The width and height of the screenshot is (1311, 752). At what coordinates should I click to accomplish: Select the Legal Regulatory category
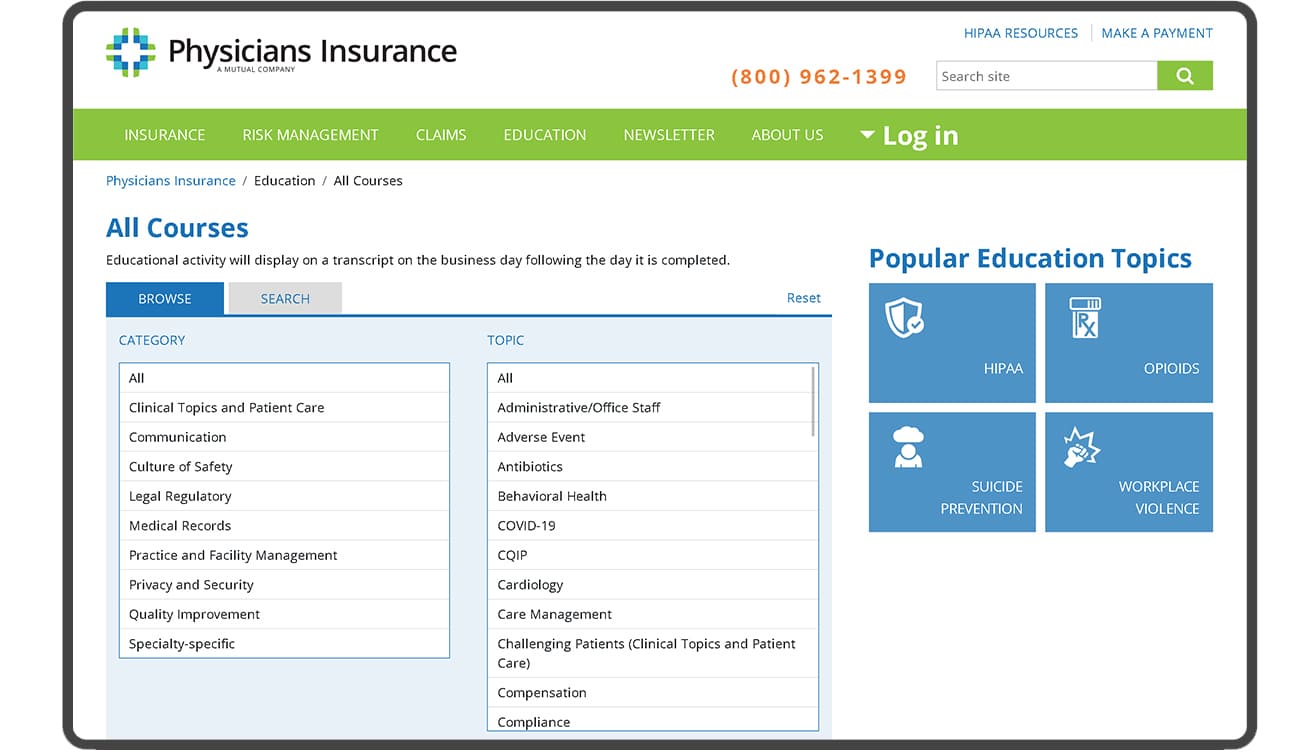(x=284, y=496)
